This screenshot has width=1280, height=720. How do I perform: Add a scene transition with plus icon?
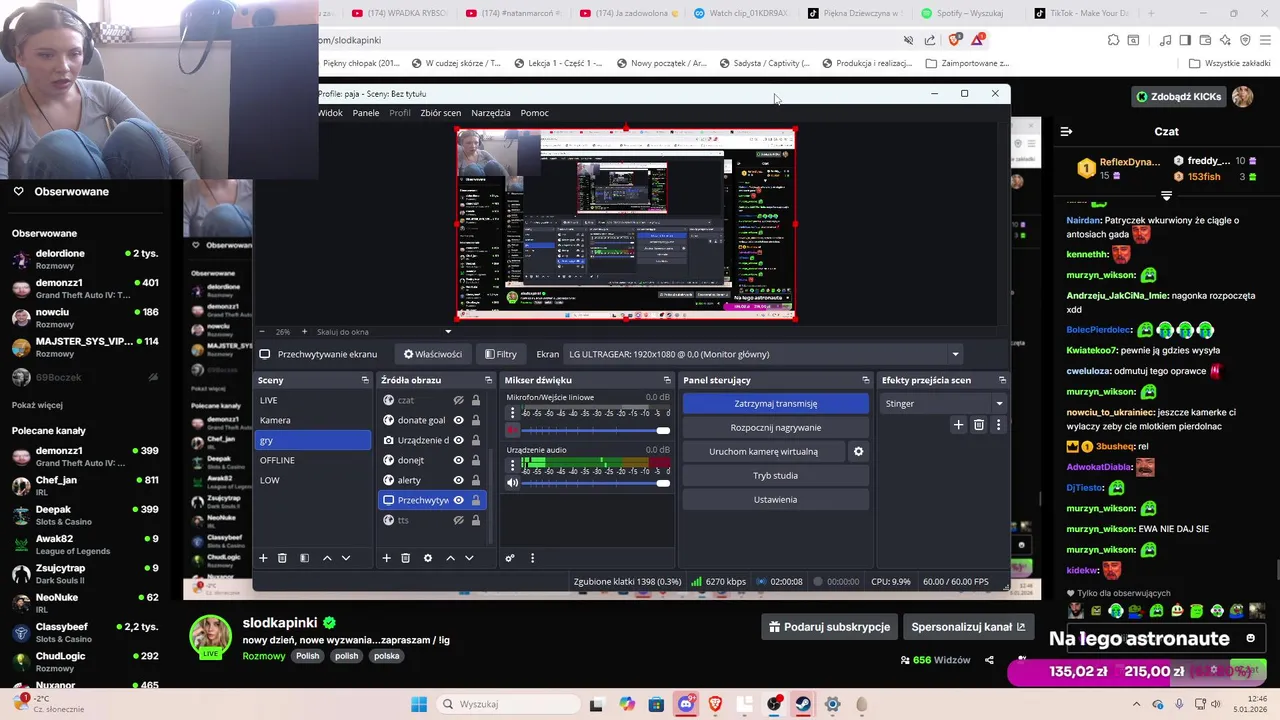(958, 425)
